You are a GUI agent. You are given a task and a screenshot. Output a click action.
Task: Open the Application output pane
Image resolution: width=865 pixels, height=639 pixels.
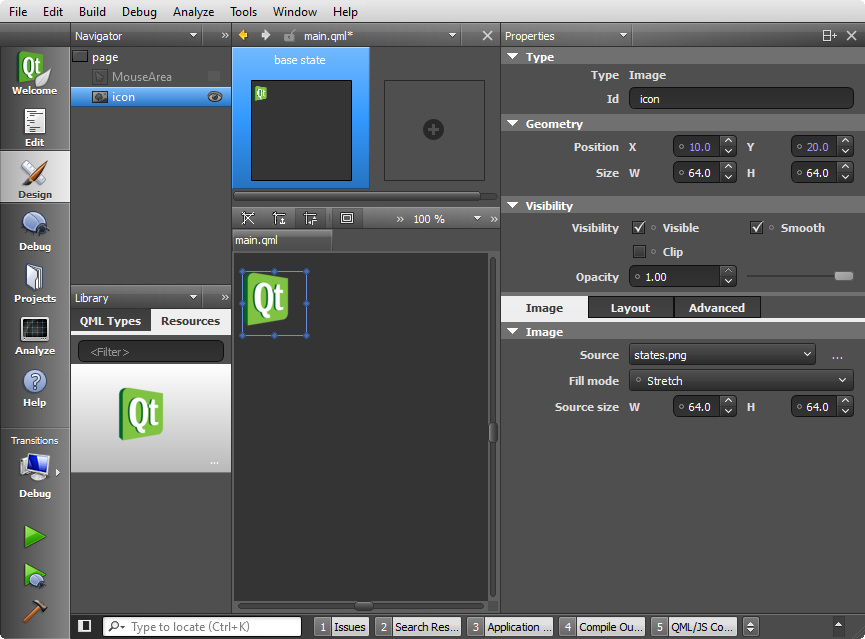pos(510,627)
